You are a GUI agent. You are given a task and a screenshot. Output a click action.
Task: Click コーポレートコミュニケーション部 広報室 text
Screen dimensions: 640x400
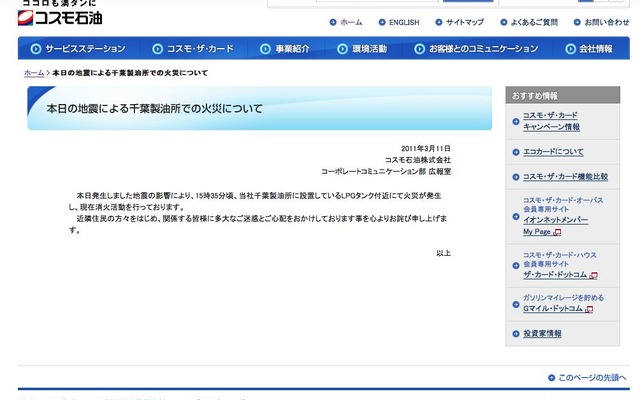(386, 171)
